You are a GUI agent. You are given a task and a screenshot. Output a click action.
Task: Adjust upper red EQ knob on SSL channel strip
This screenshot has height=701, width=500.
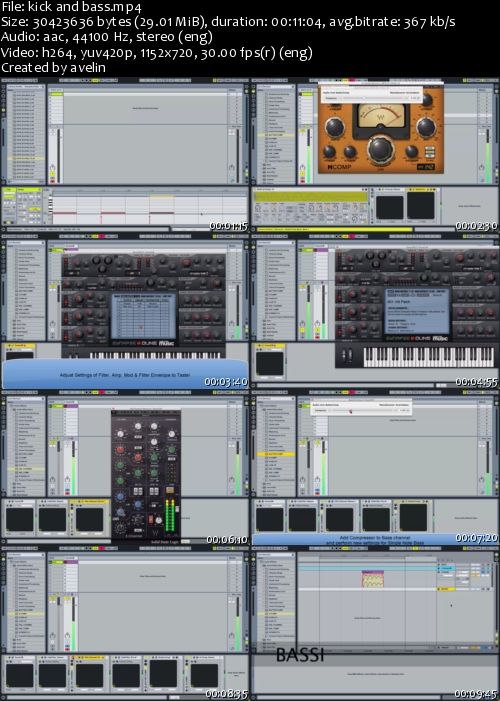(120, 450)
